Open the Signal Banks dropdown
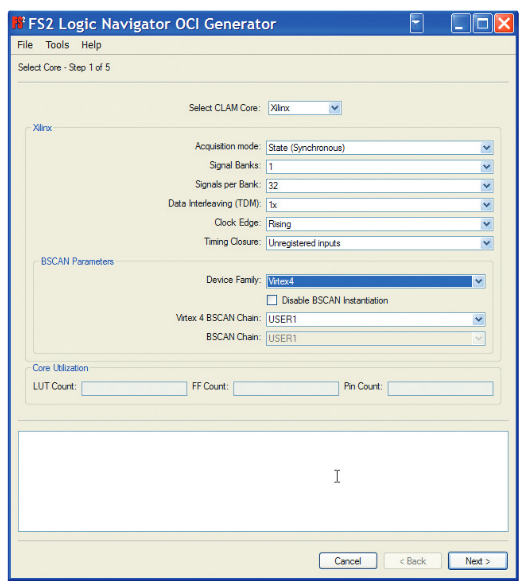 pos(486,166)
